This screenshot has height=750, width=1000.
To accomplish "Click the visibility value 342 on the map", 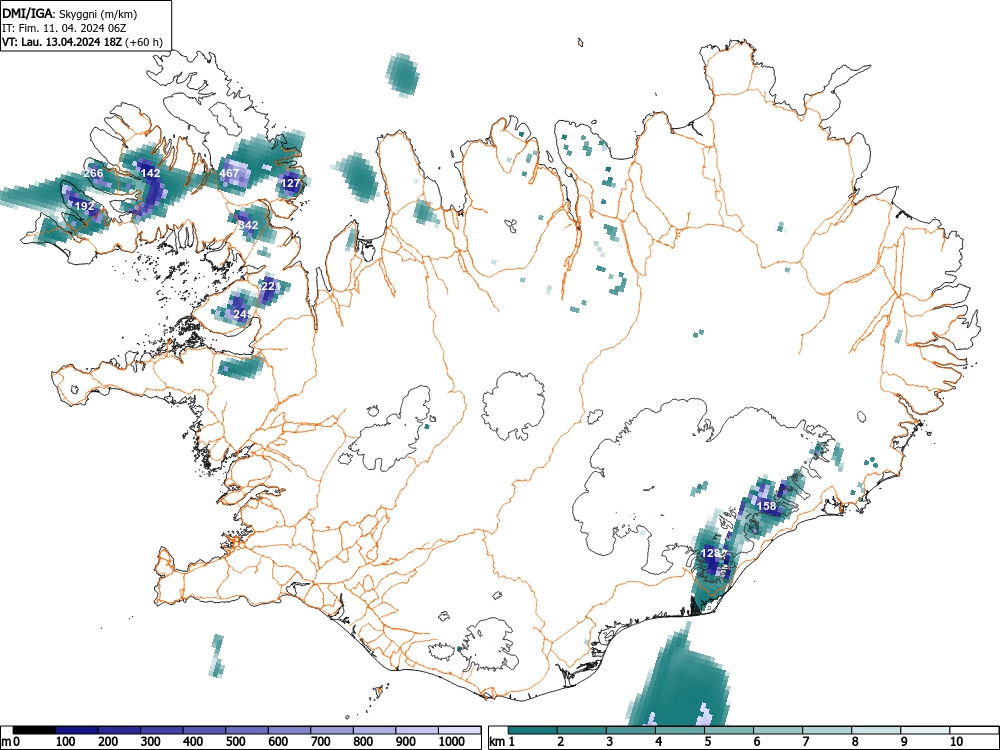I will [x=248, y=225].
